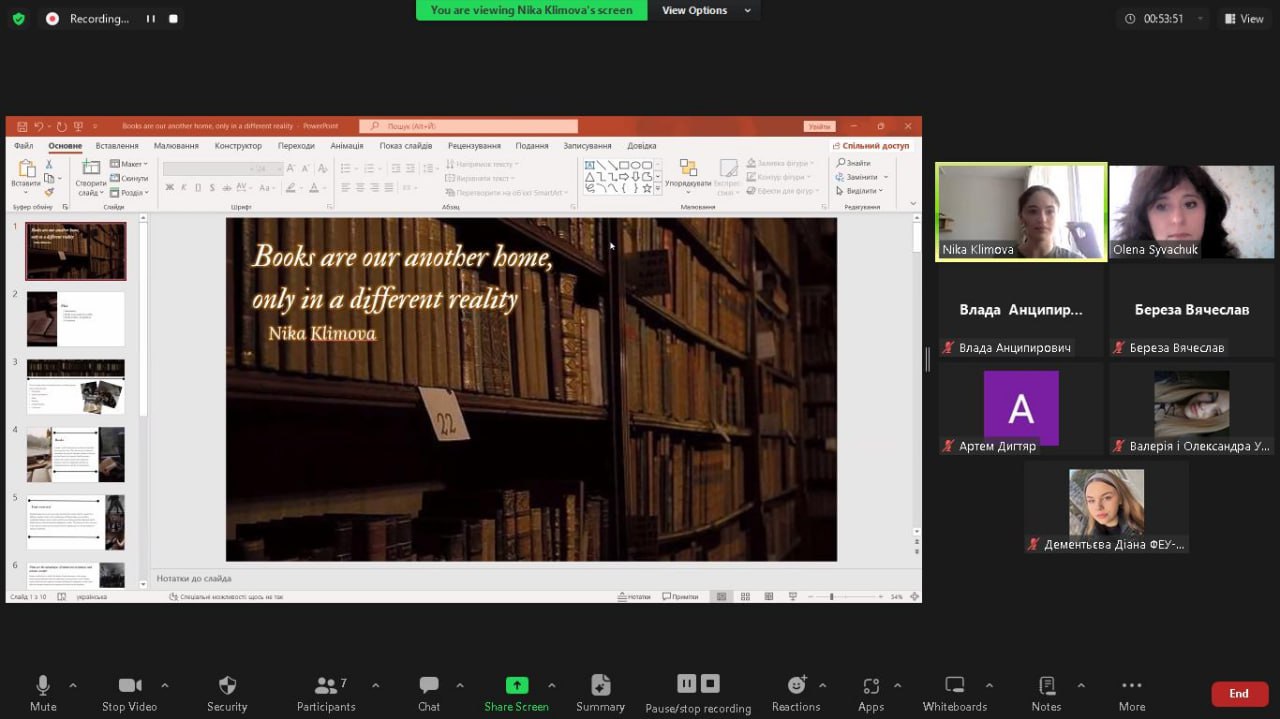Viewport: 1280px width, 719px height.
Task: Expand the View Options dropdown
Action: (x=705, y=10)
